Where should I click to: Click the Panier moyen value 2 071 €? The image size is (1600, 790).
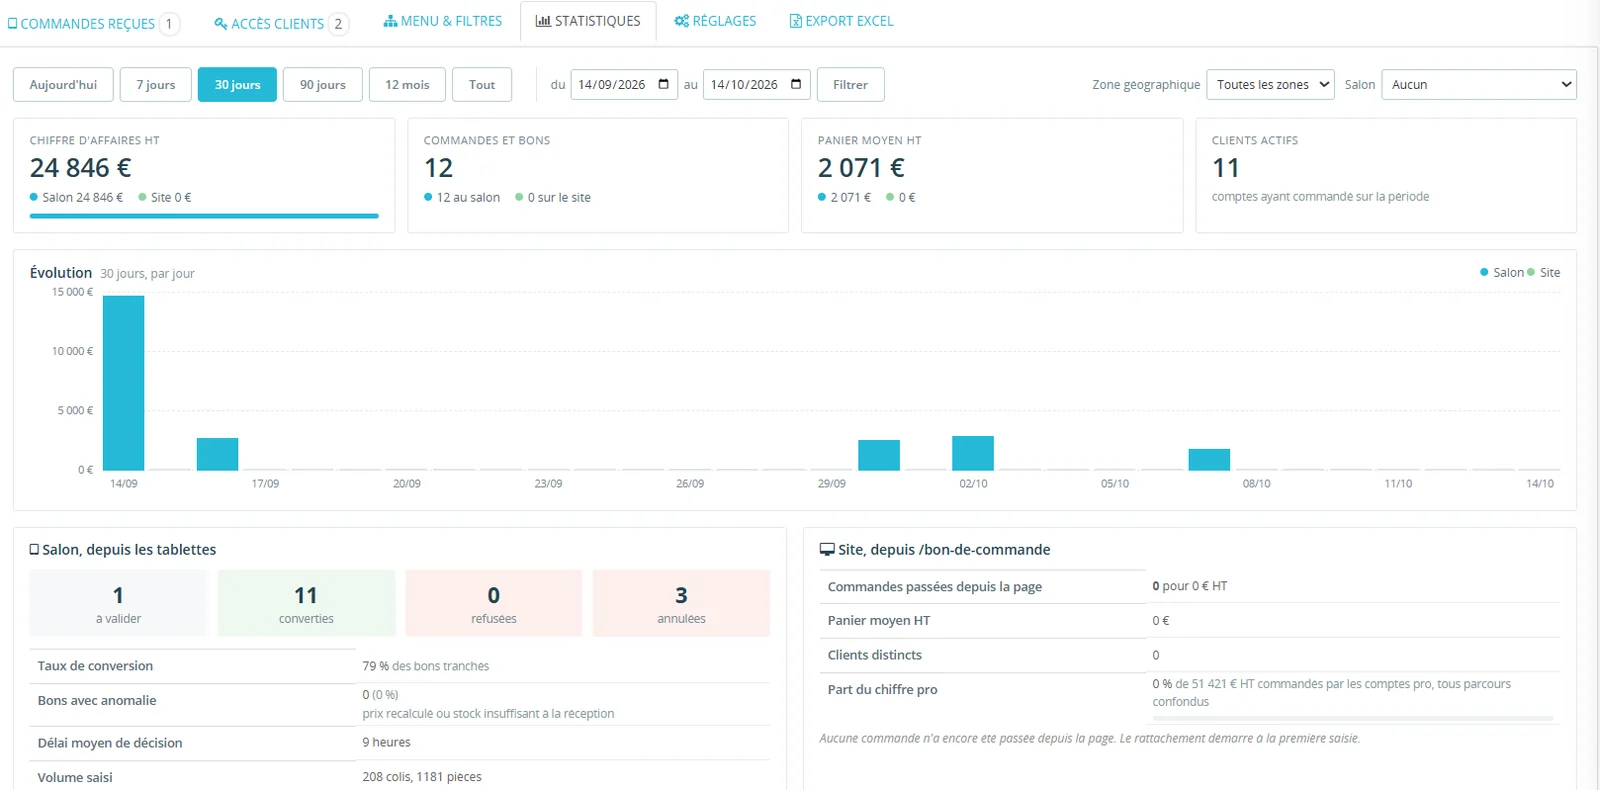(x=861, y=168)
